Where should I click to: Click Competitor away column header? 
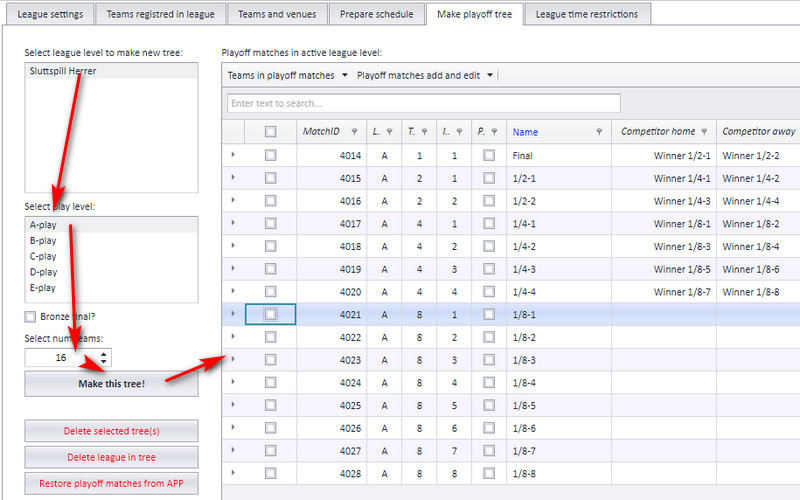pyautogui.click(x=758, y=132)
